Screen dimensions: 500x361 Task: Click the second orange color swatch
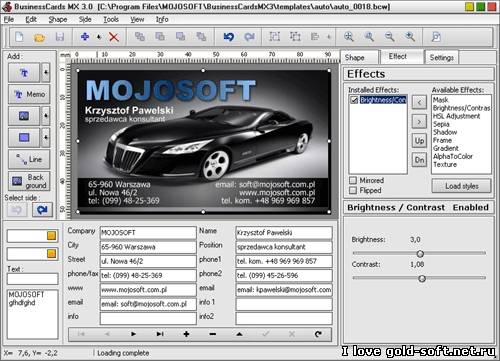51,254
